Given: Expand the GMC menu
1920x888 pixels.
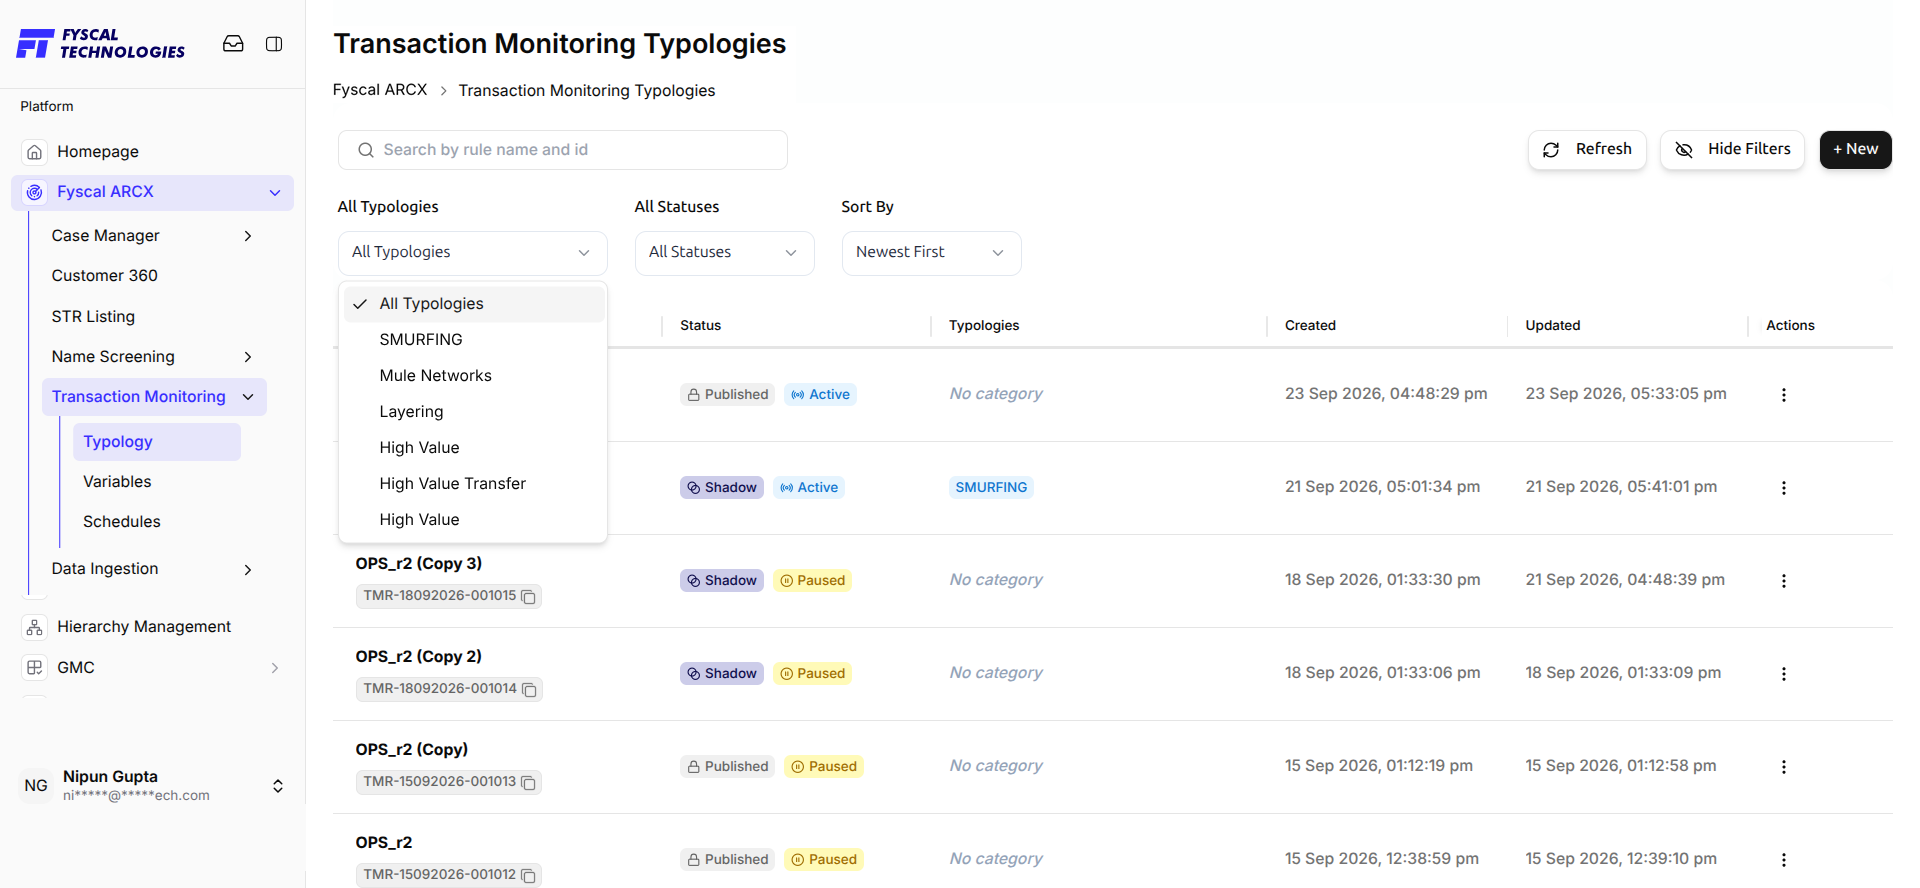Looking at the screenshot, I should coord(275,668).
